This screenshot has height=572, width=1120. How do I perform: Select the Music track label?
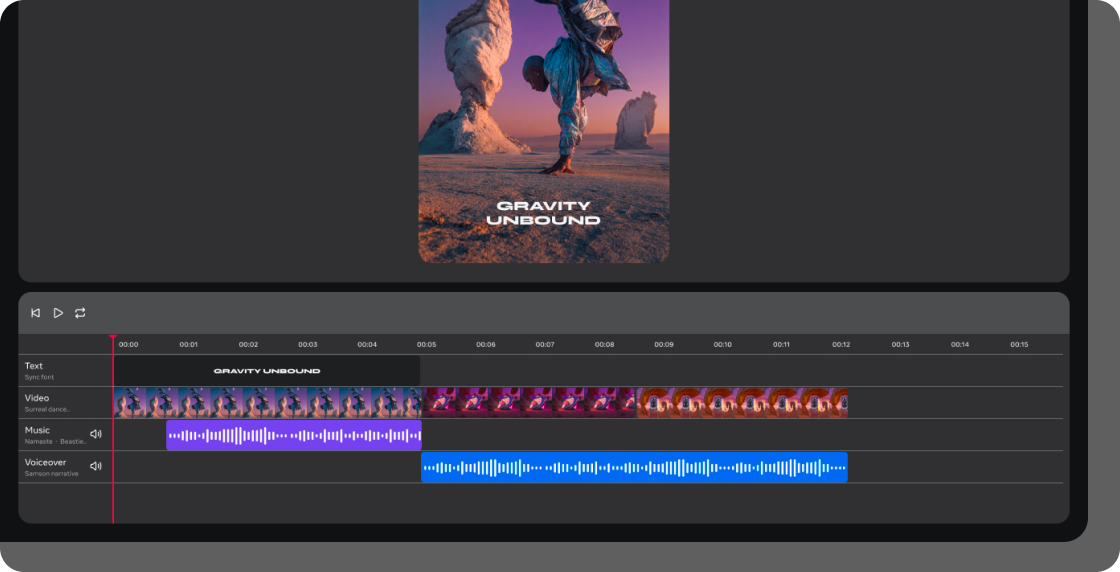37,430
